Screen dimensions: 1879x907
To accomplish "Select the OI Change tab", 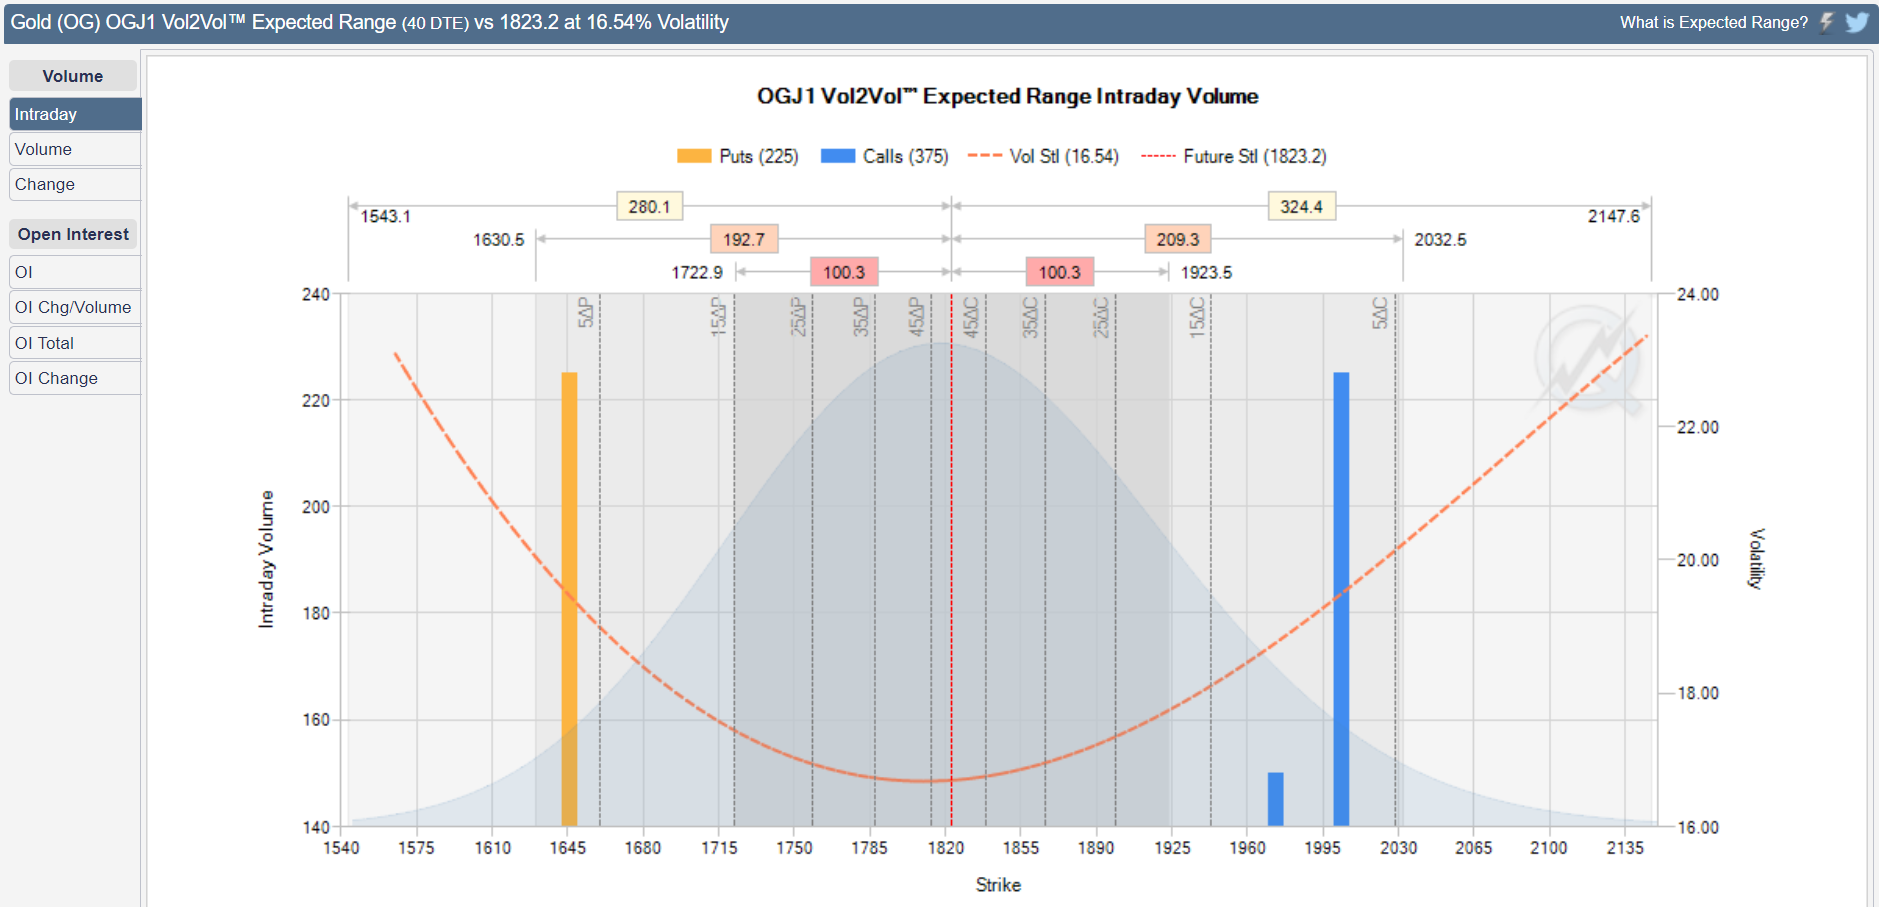I will [x=75, y=378].
